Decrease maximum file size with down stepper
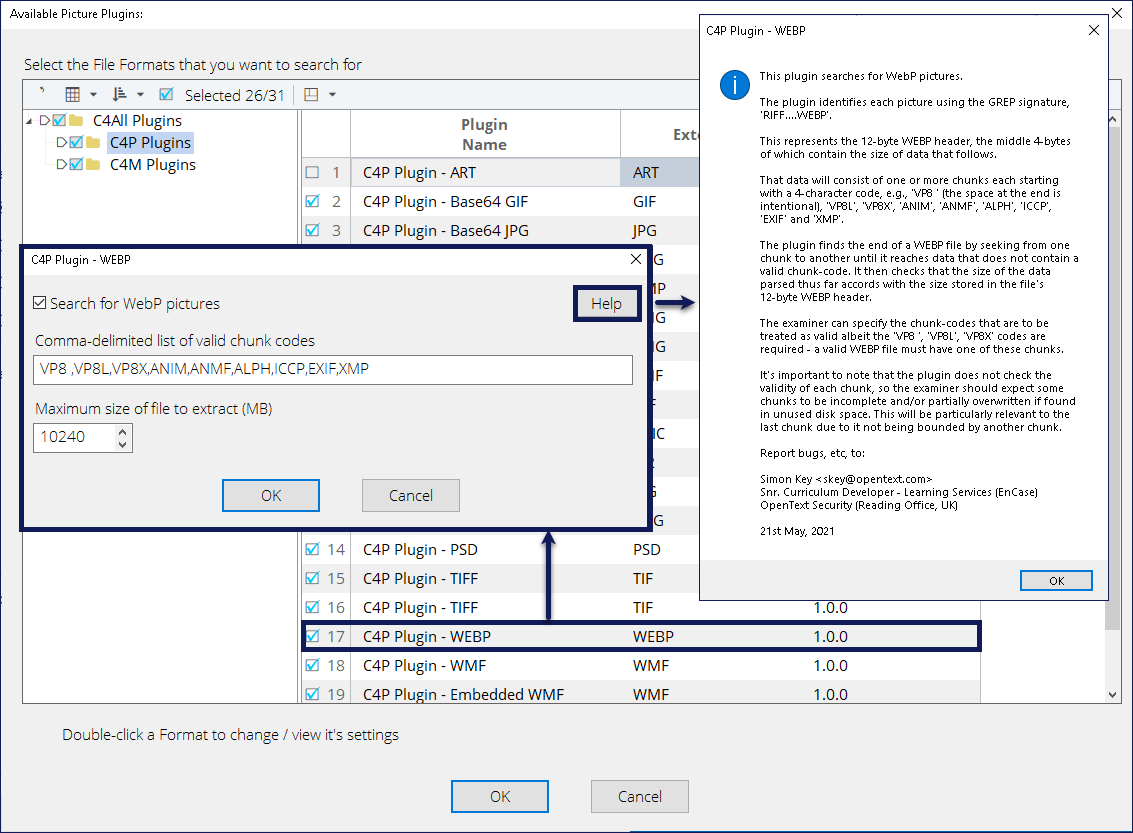1133x833 pixels. tap(122, 444)
